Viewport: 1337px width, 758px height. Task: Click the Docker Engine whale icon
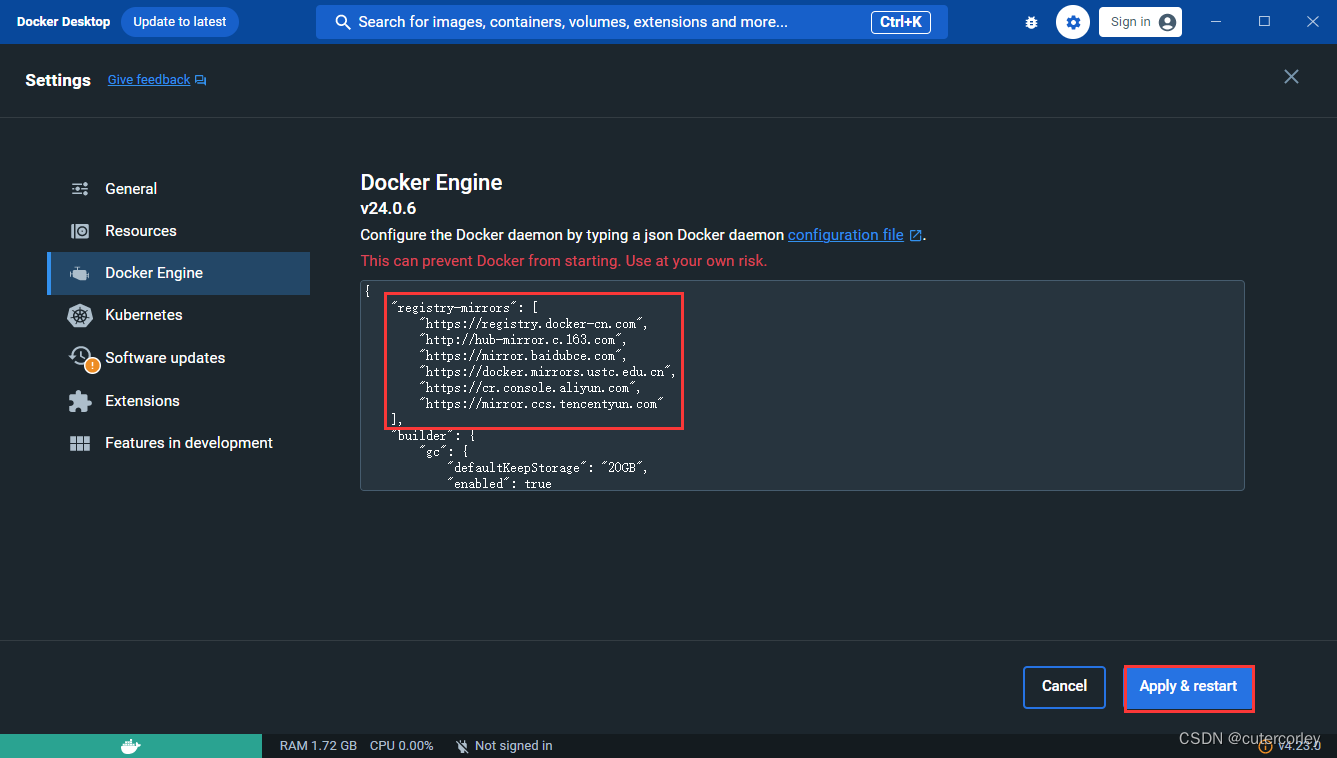[80, 273]
